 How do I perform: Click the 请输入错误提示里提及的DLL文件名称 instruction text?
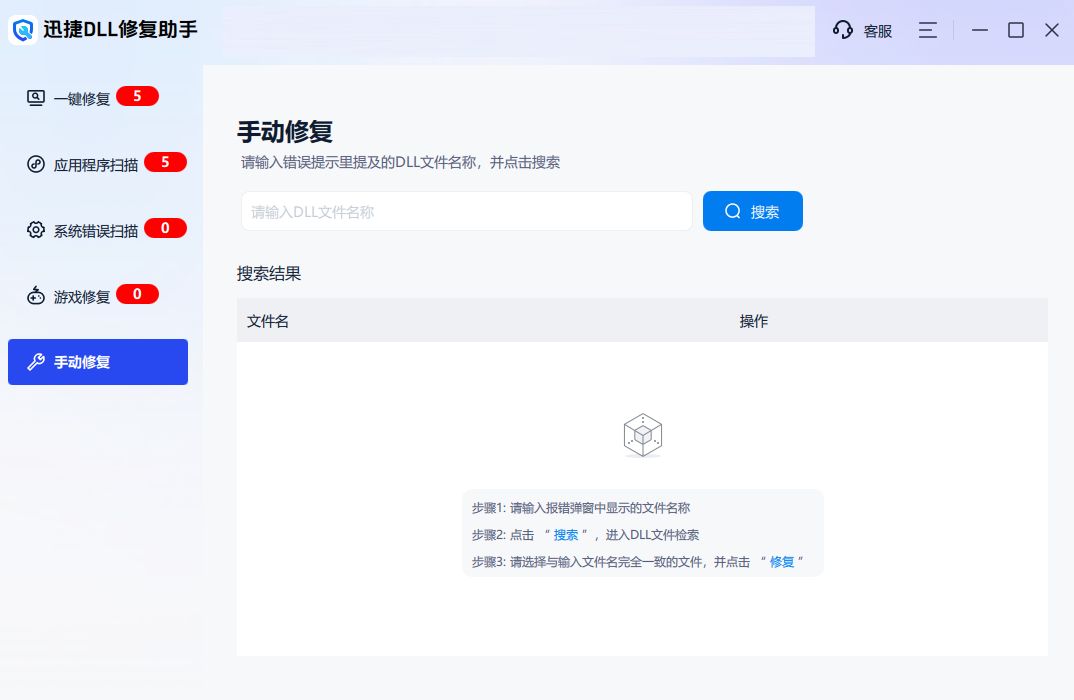pos(401,162)
